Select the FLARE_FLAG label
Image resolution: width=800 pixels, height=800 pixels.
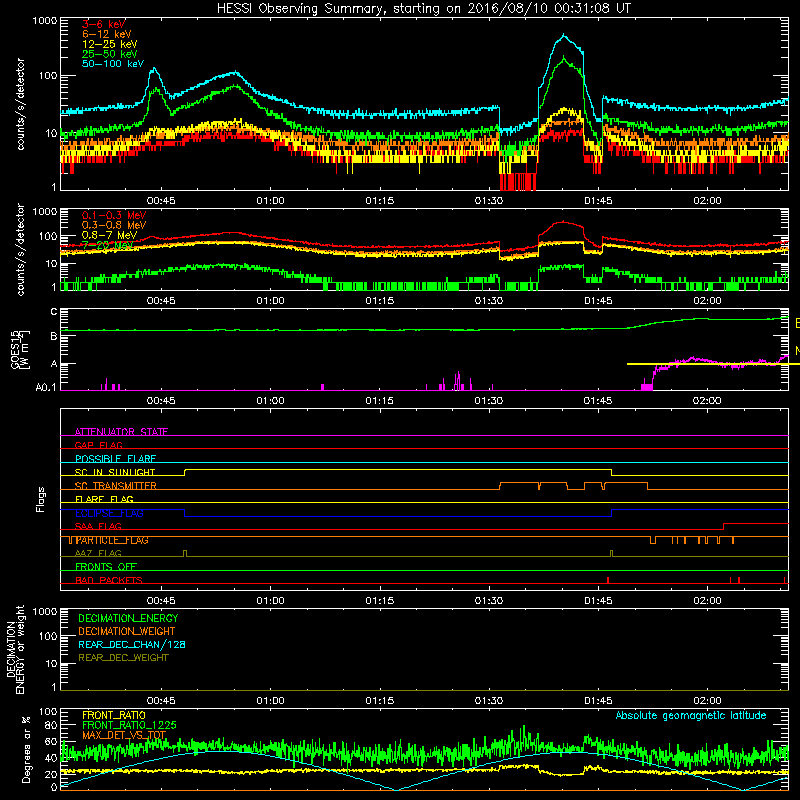click(104, 499)
